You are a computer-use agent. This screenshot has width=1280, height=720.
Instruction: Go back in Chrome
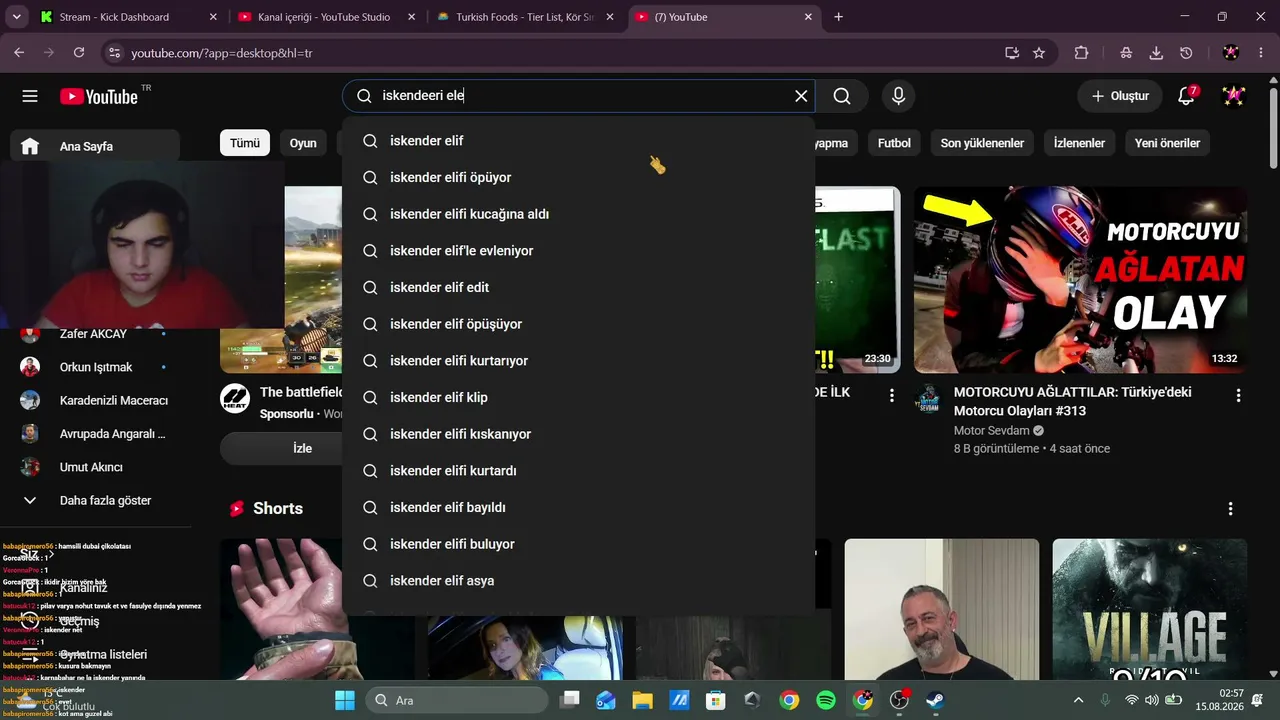pos(19,53)
